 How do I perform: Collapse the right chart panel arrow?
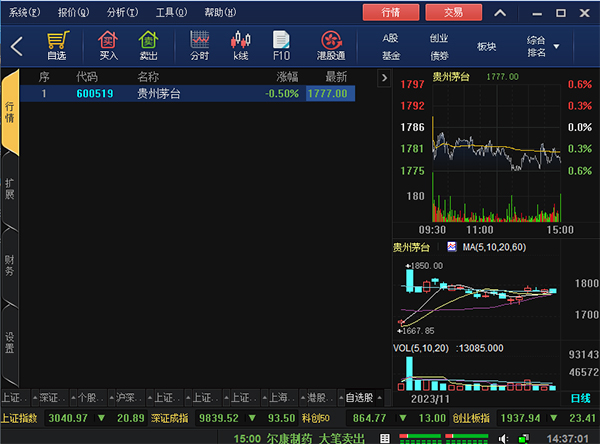(x=384, y=77)
